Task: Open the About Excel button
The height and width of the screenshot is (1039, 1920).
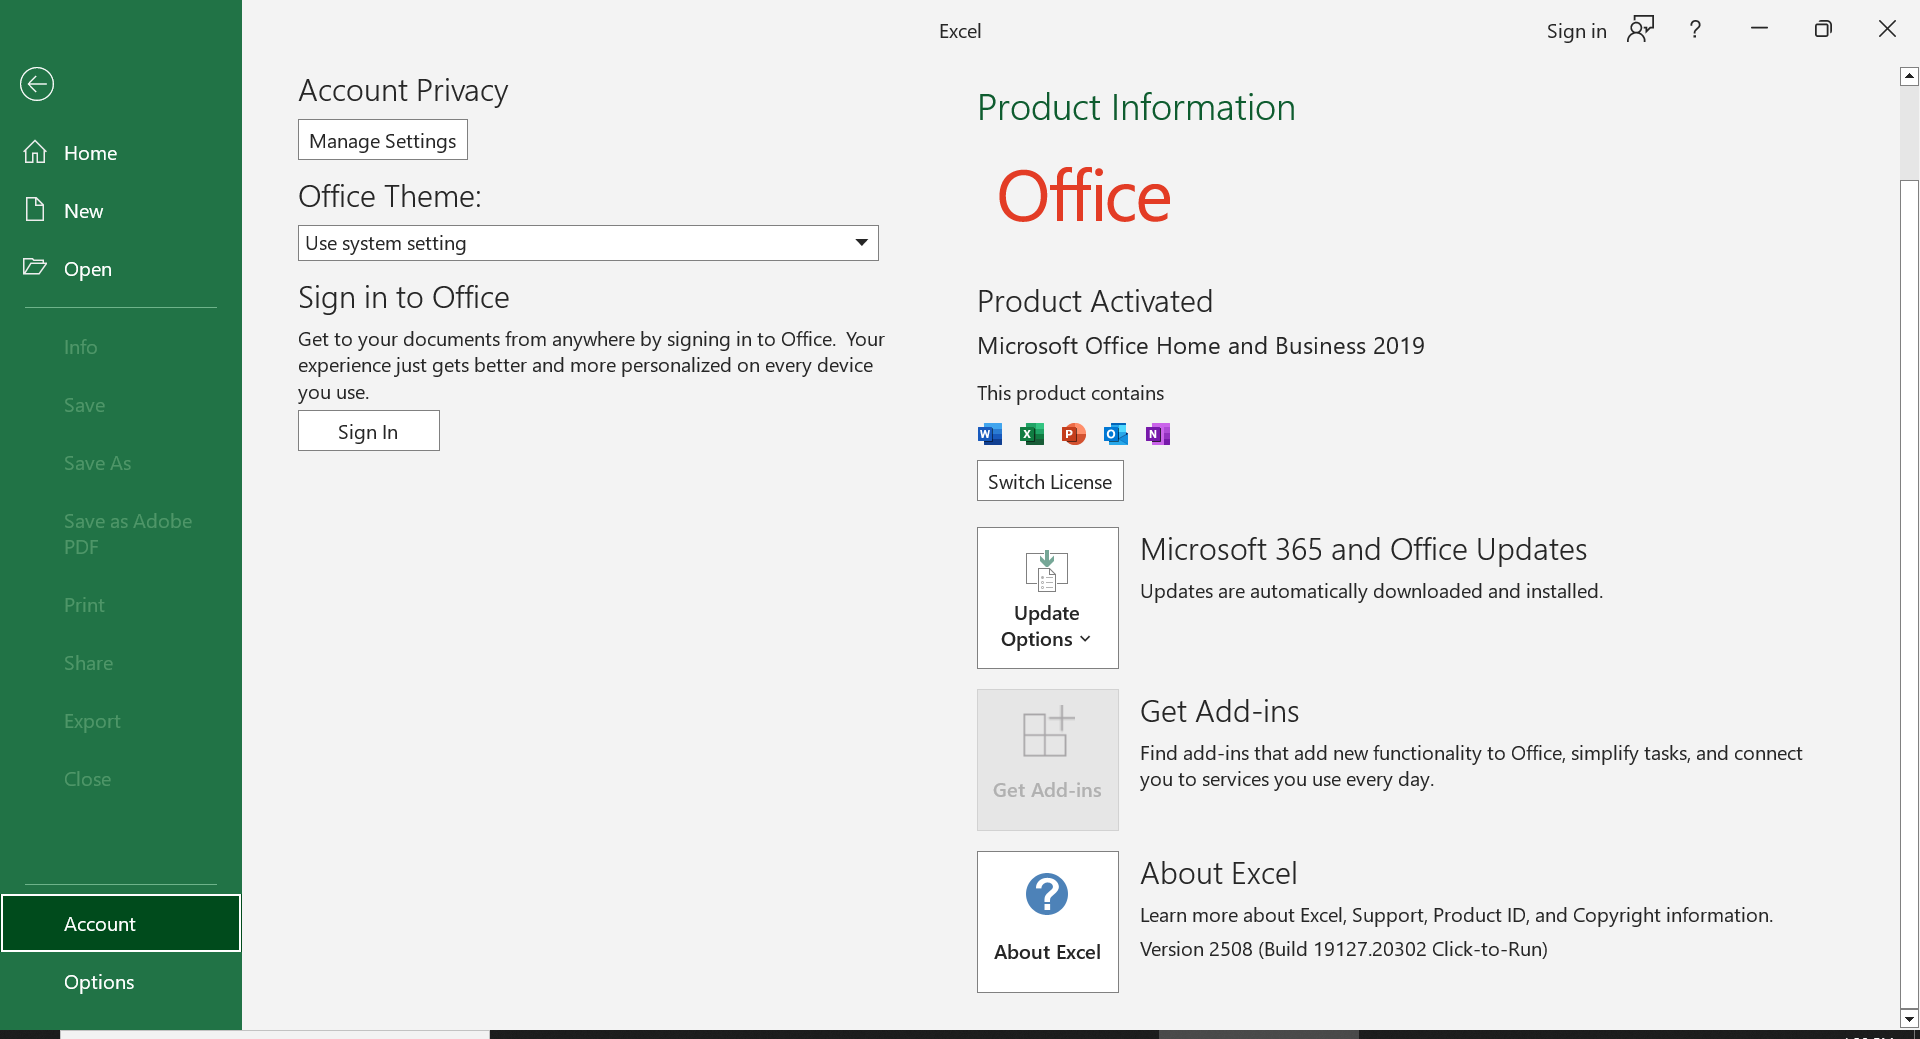Action: [x=1048, y=922]
